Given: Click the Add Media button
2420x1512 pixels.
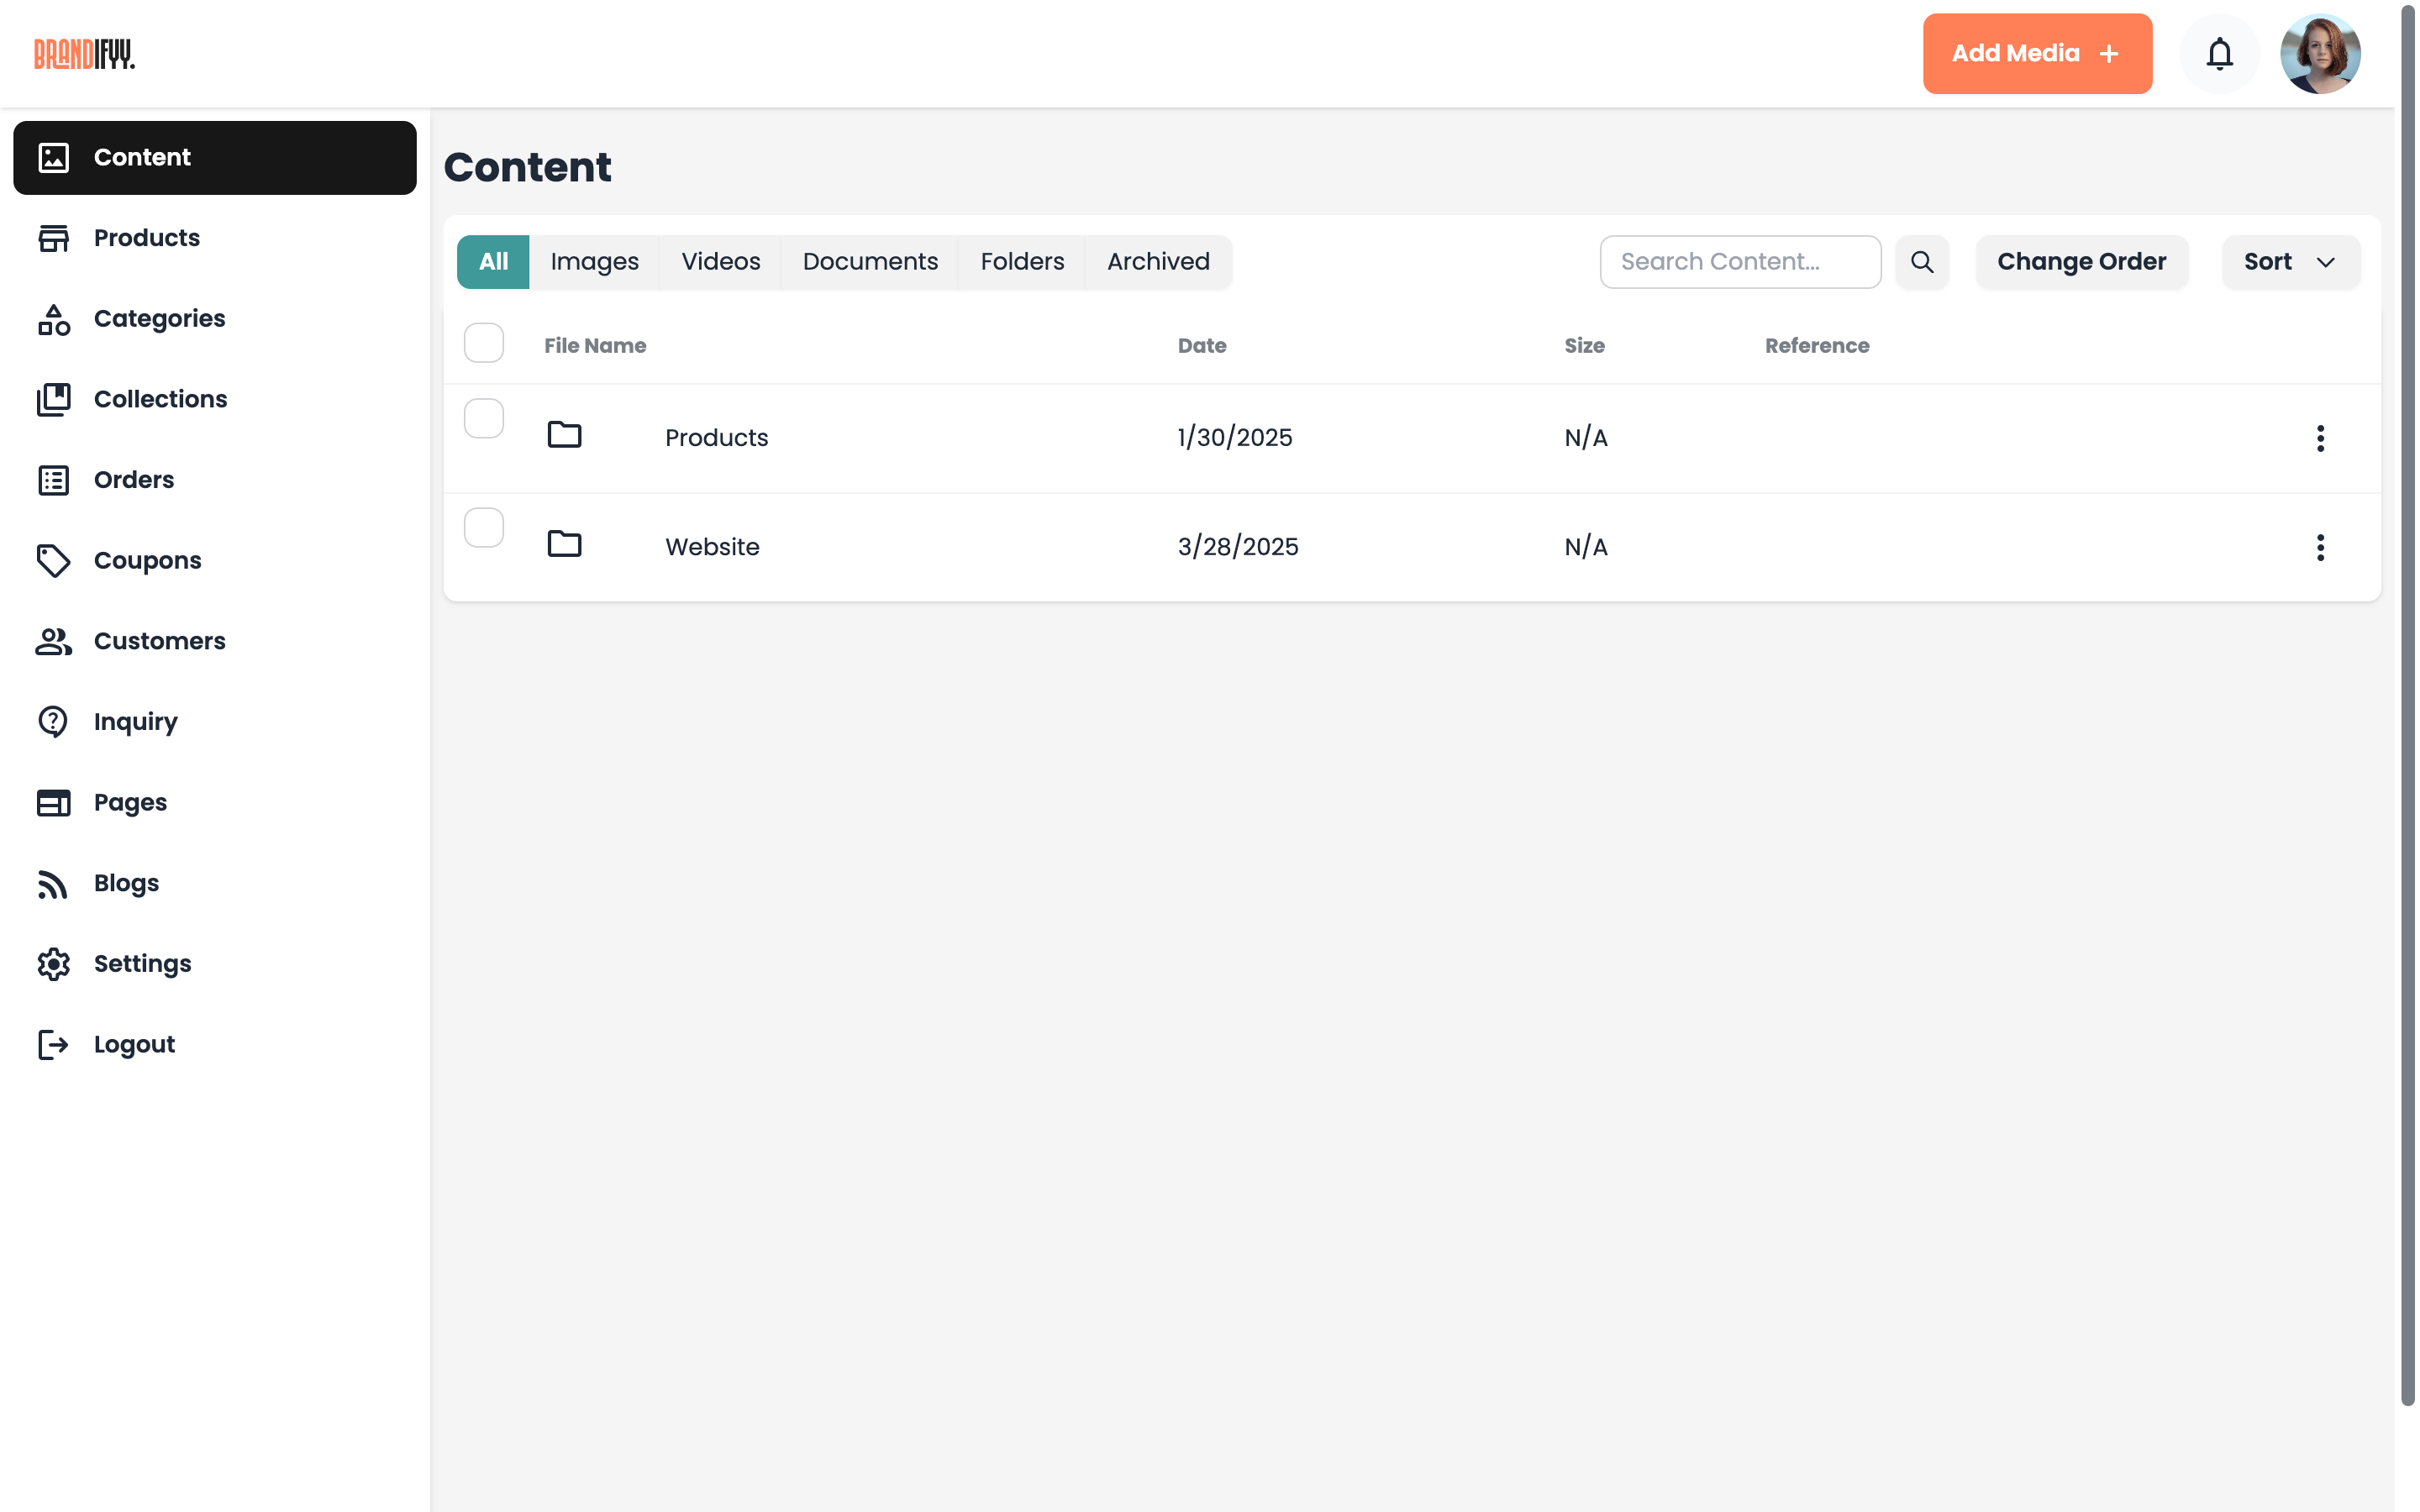Looking at the screenshot, I should [x=2037, y=53].
